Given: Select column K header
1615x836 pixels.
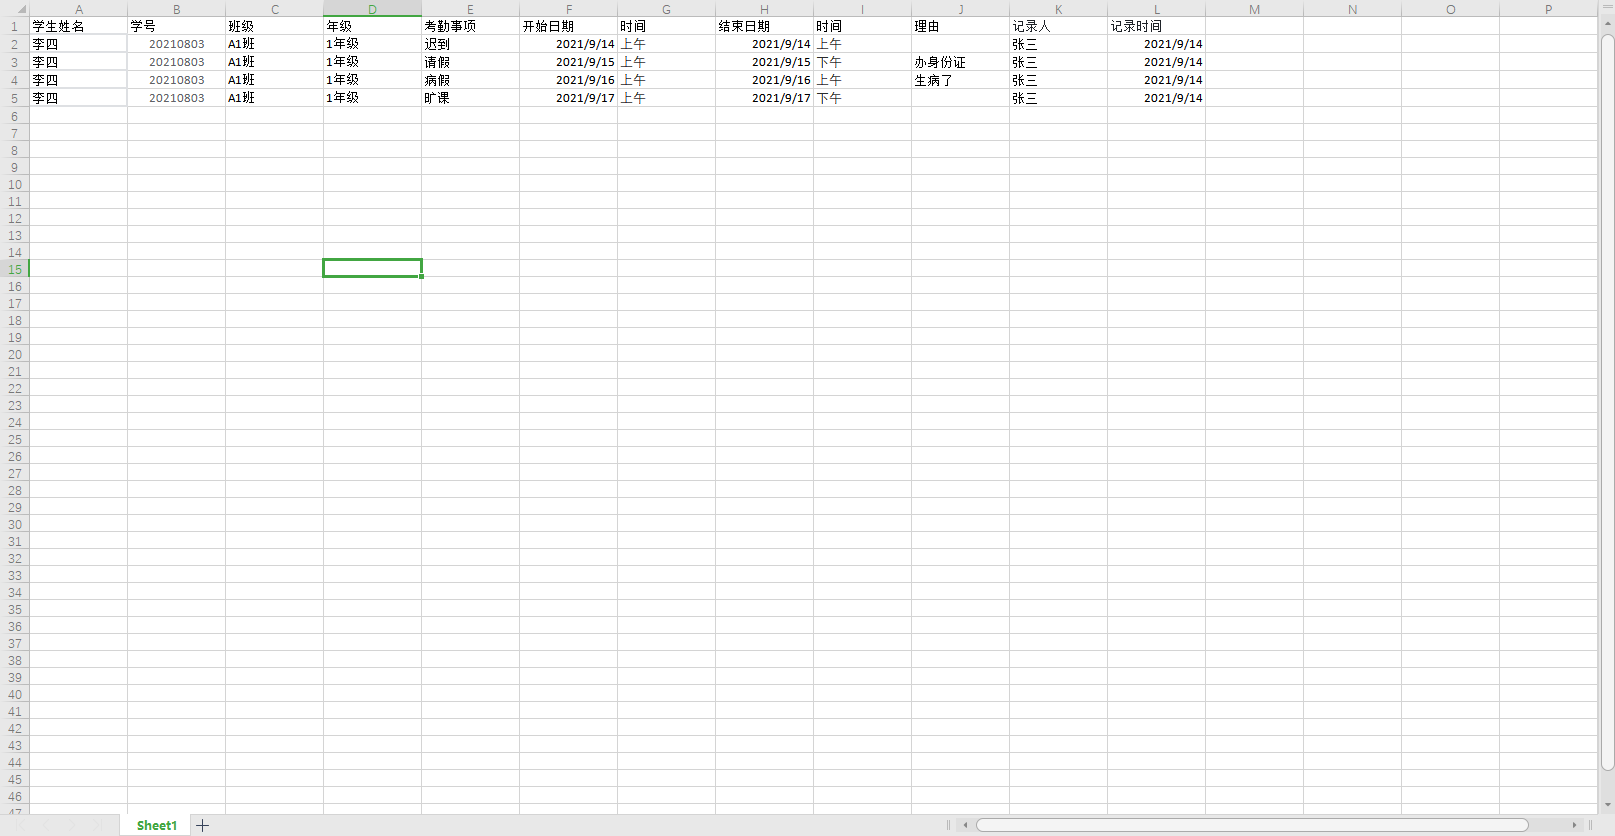Looking at the screenshot, I should click(1058, 9).
